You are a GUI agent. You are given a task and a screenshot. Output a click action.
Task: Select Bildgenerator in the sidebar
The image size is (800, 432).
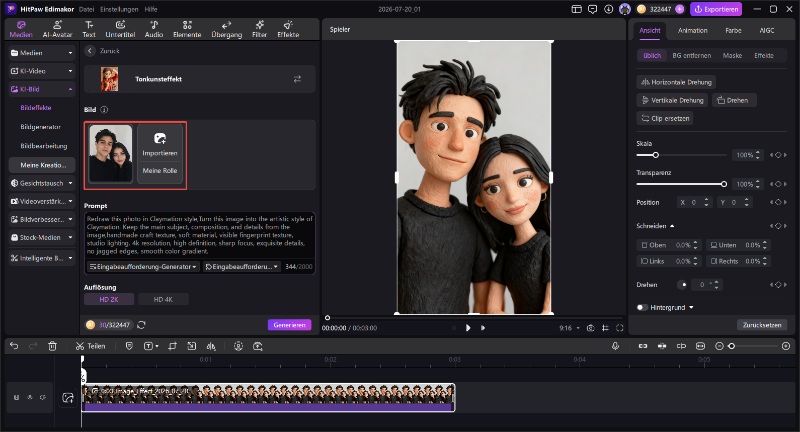pos(40,126)
